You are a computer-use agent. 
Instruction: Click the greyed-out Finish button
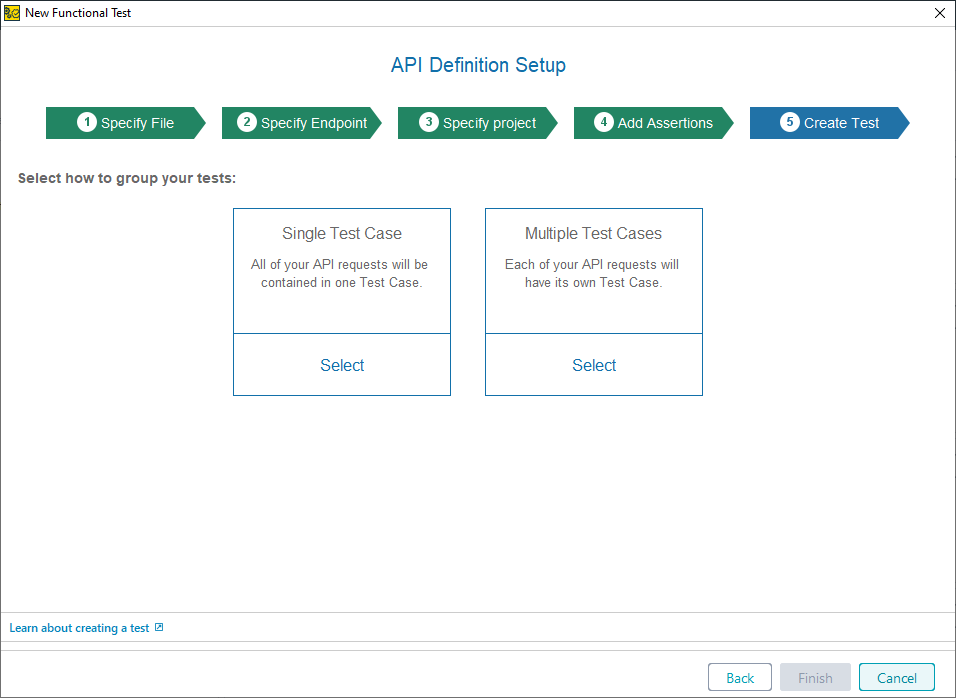pos(815,677)
